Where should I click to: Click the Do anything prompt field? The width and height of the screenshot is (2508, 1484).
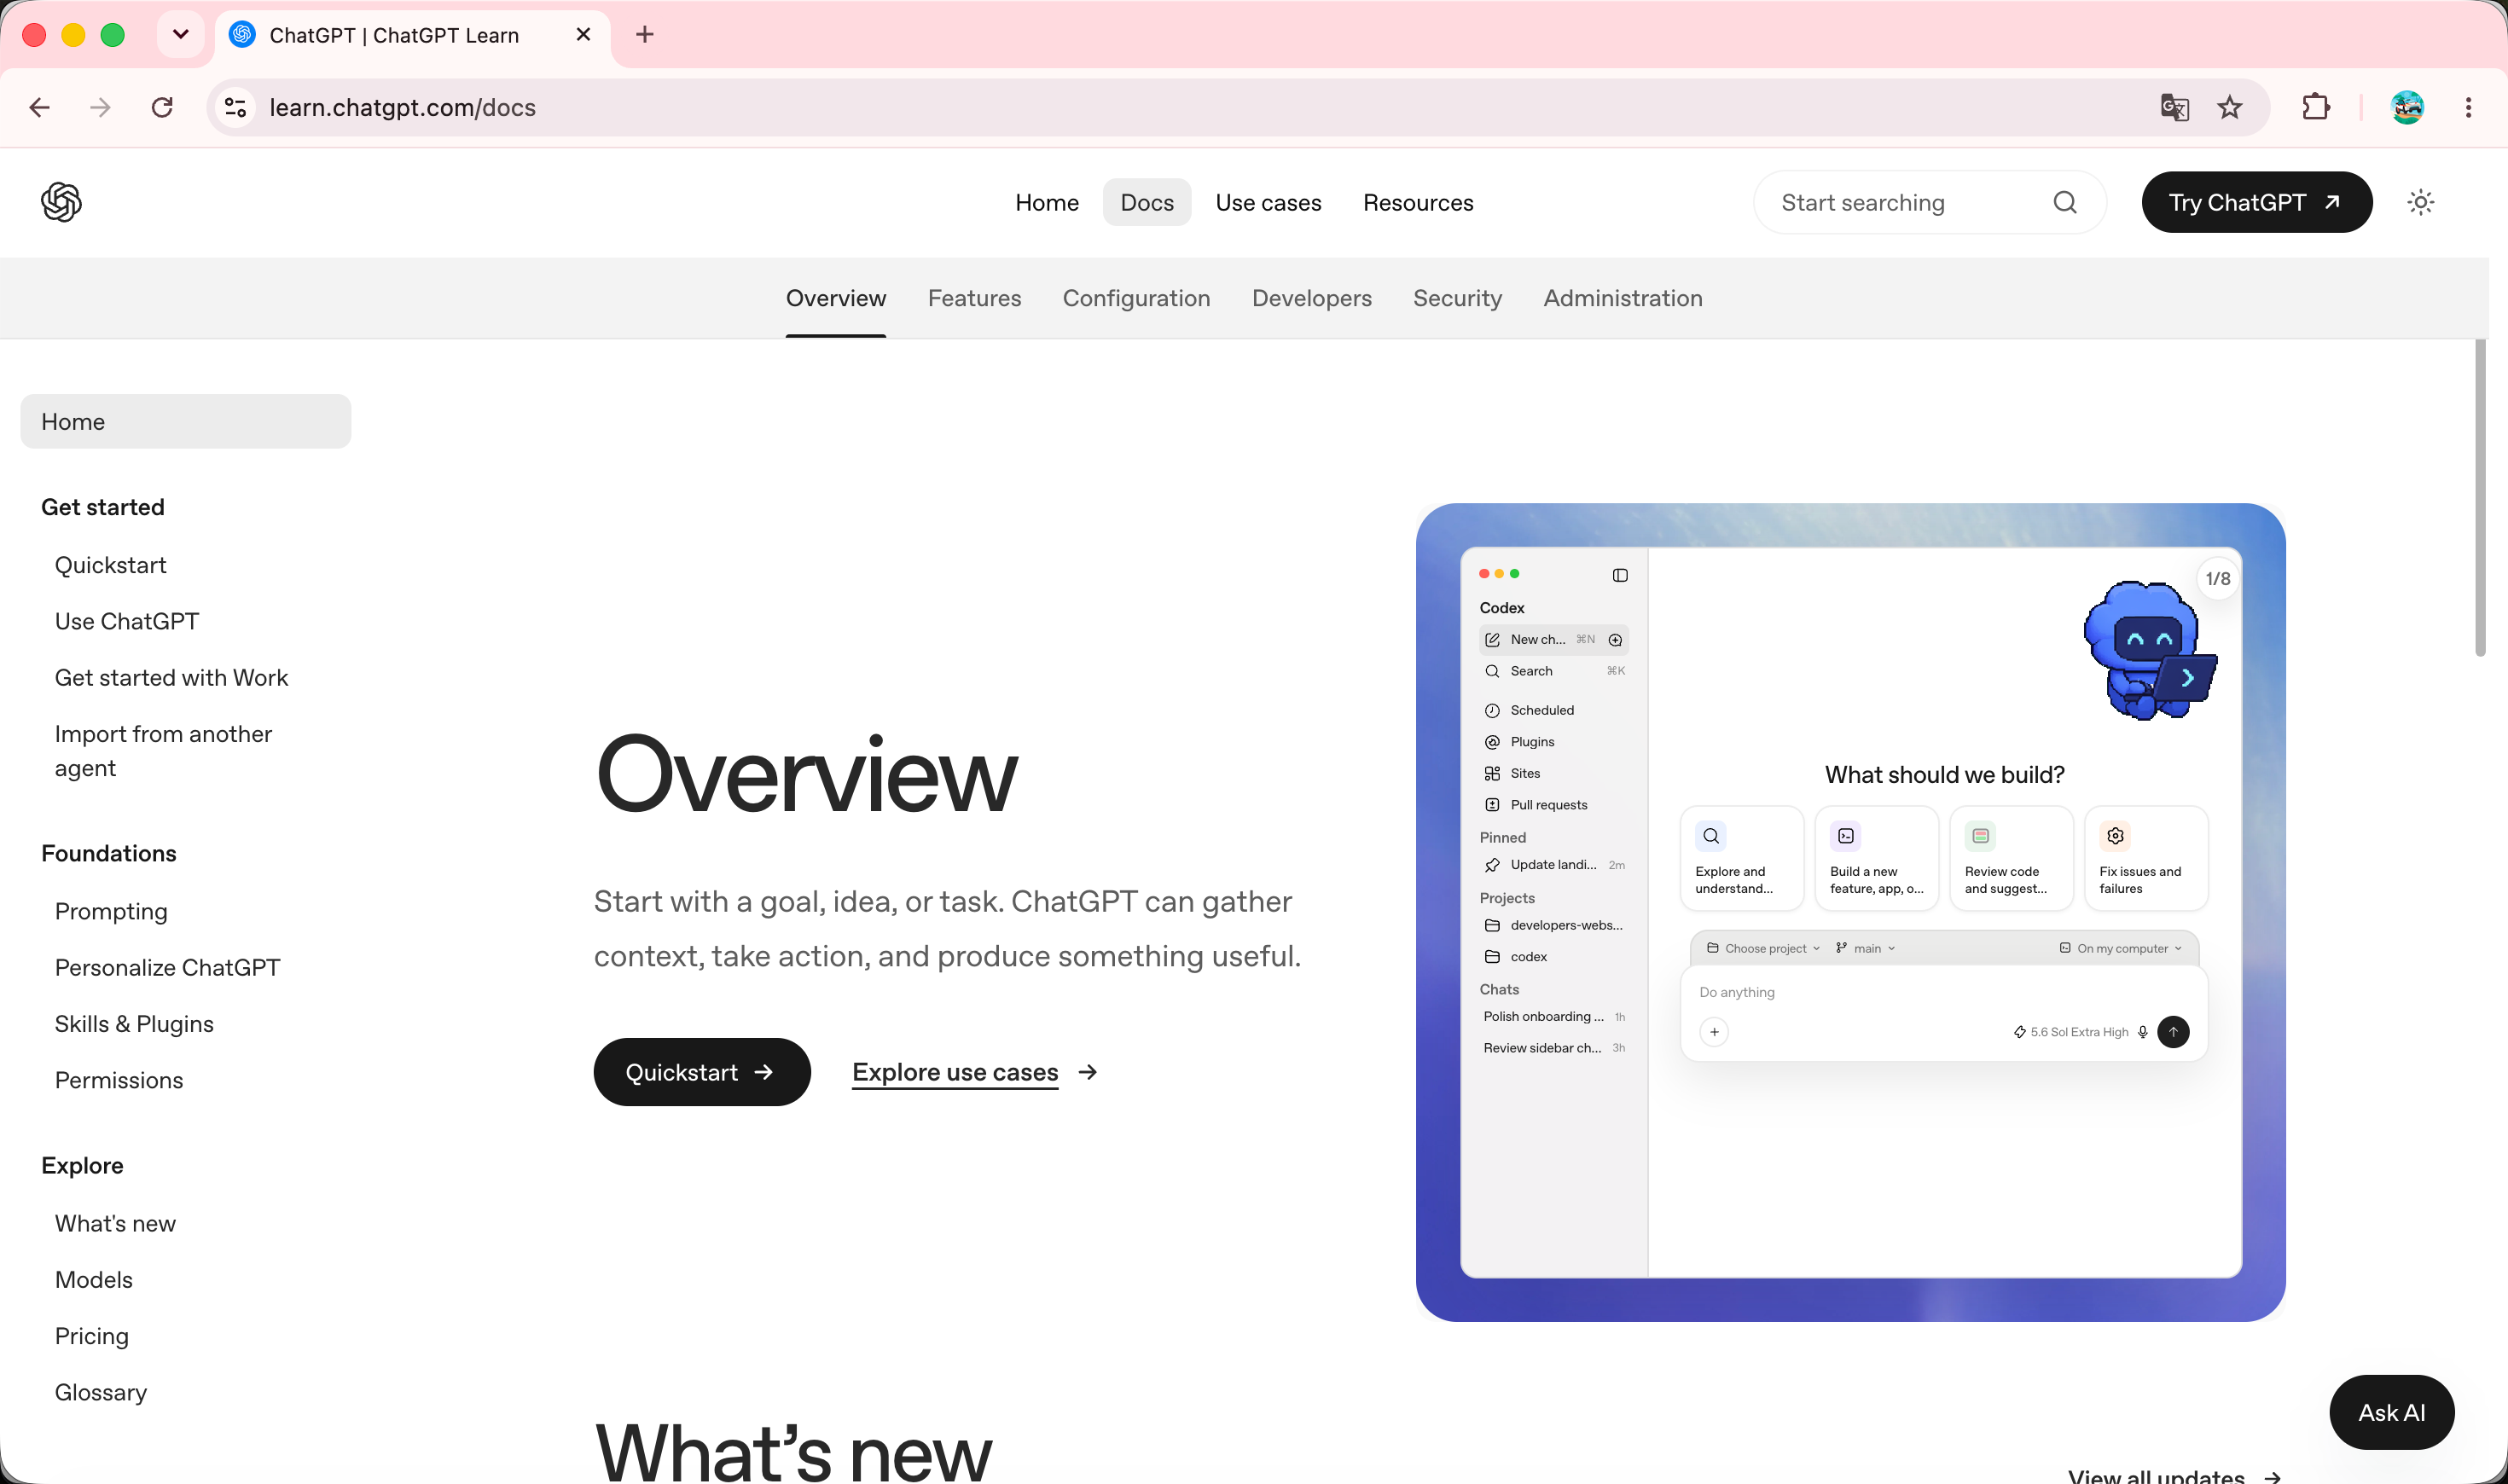[x=1943, y=992]
